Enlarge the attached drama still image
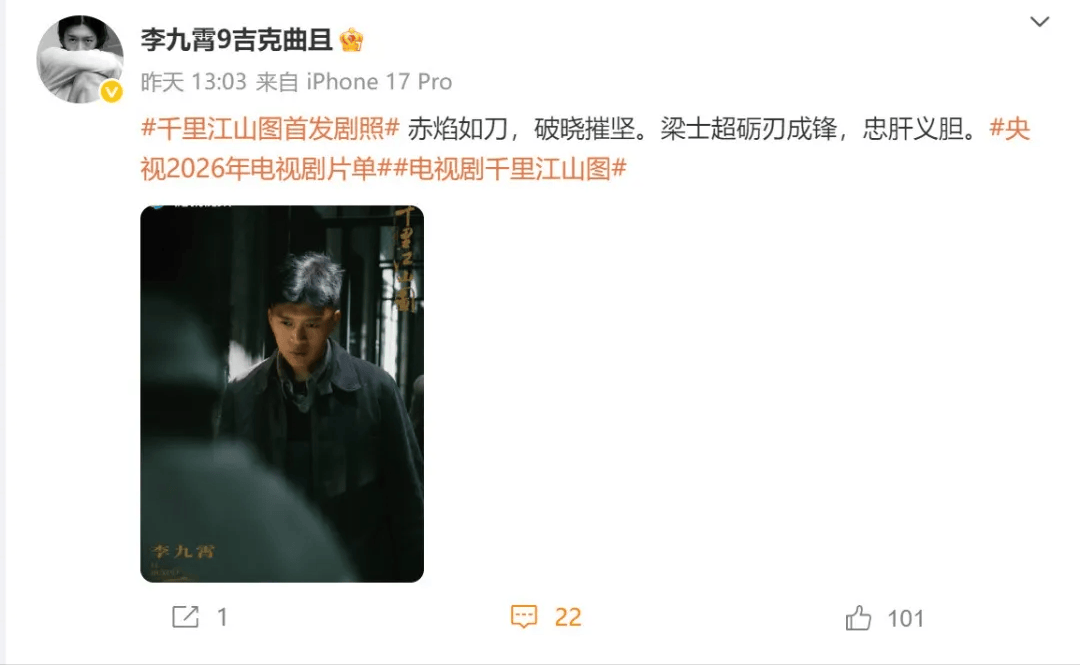The image size is (1080, 665). (x=282, y=393)
